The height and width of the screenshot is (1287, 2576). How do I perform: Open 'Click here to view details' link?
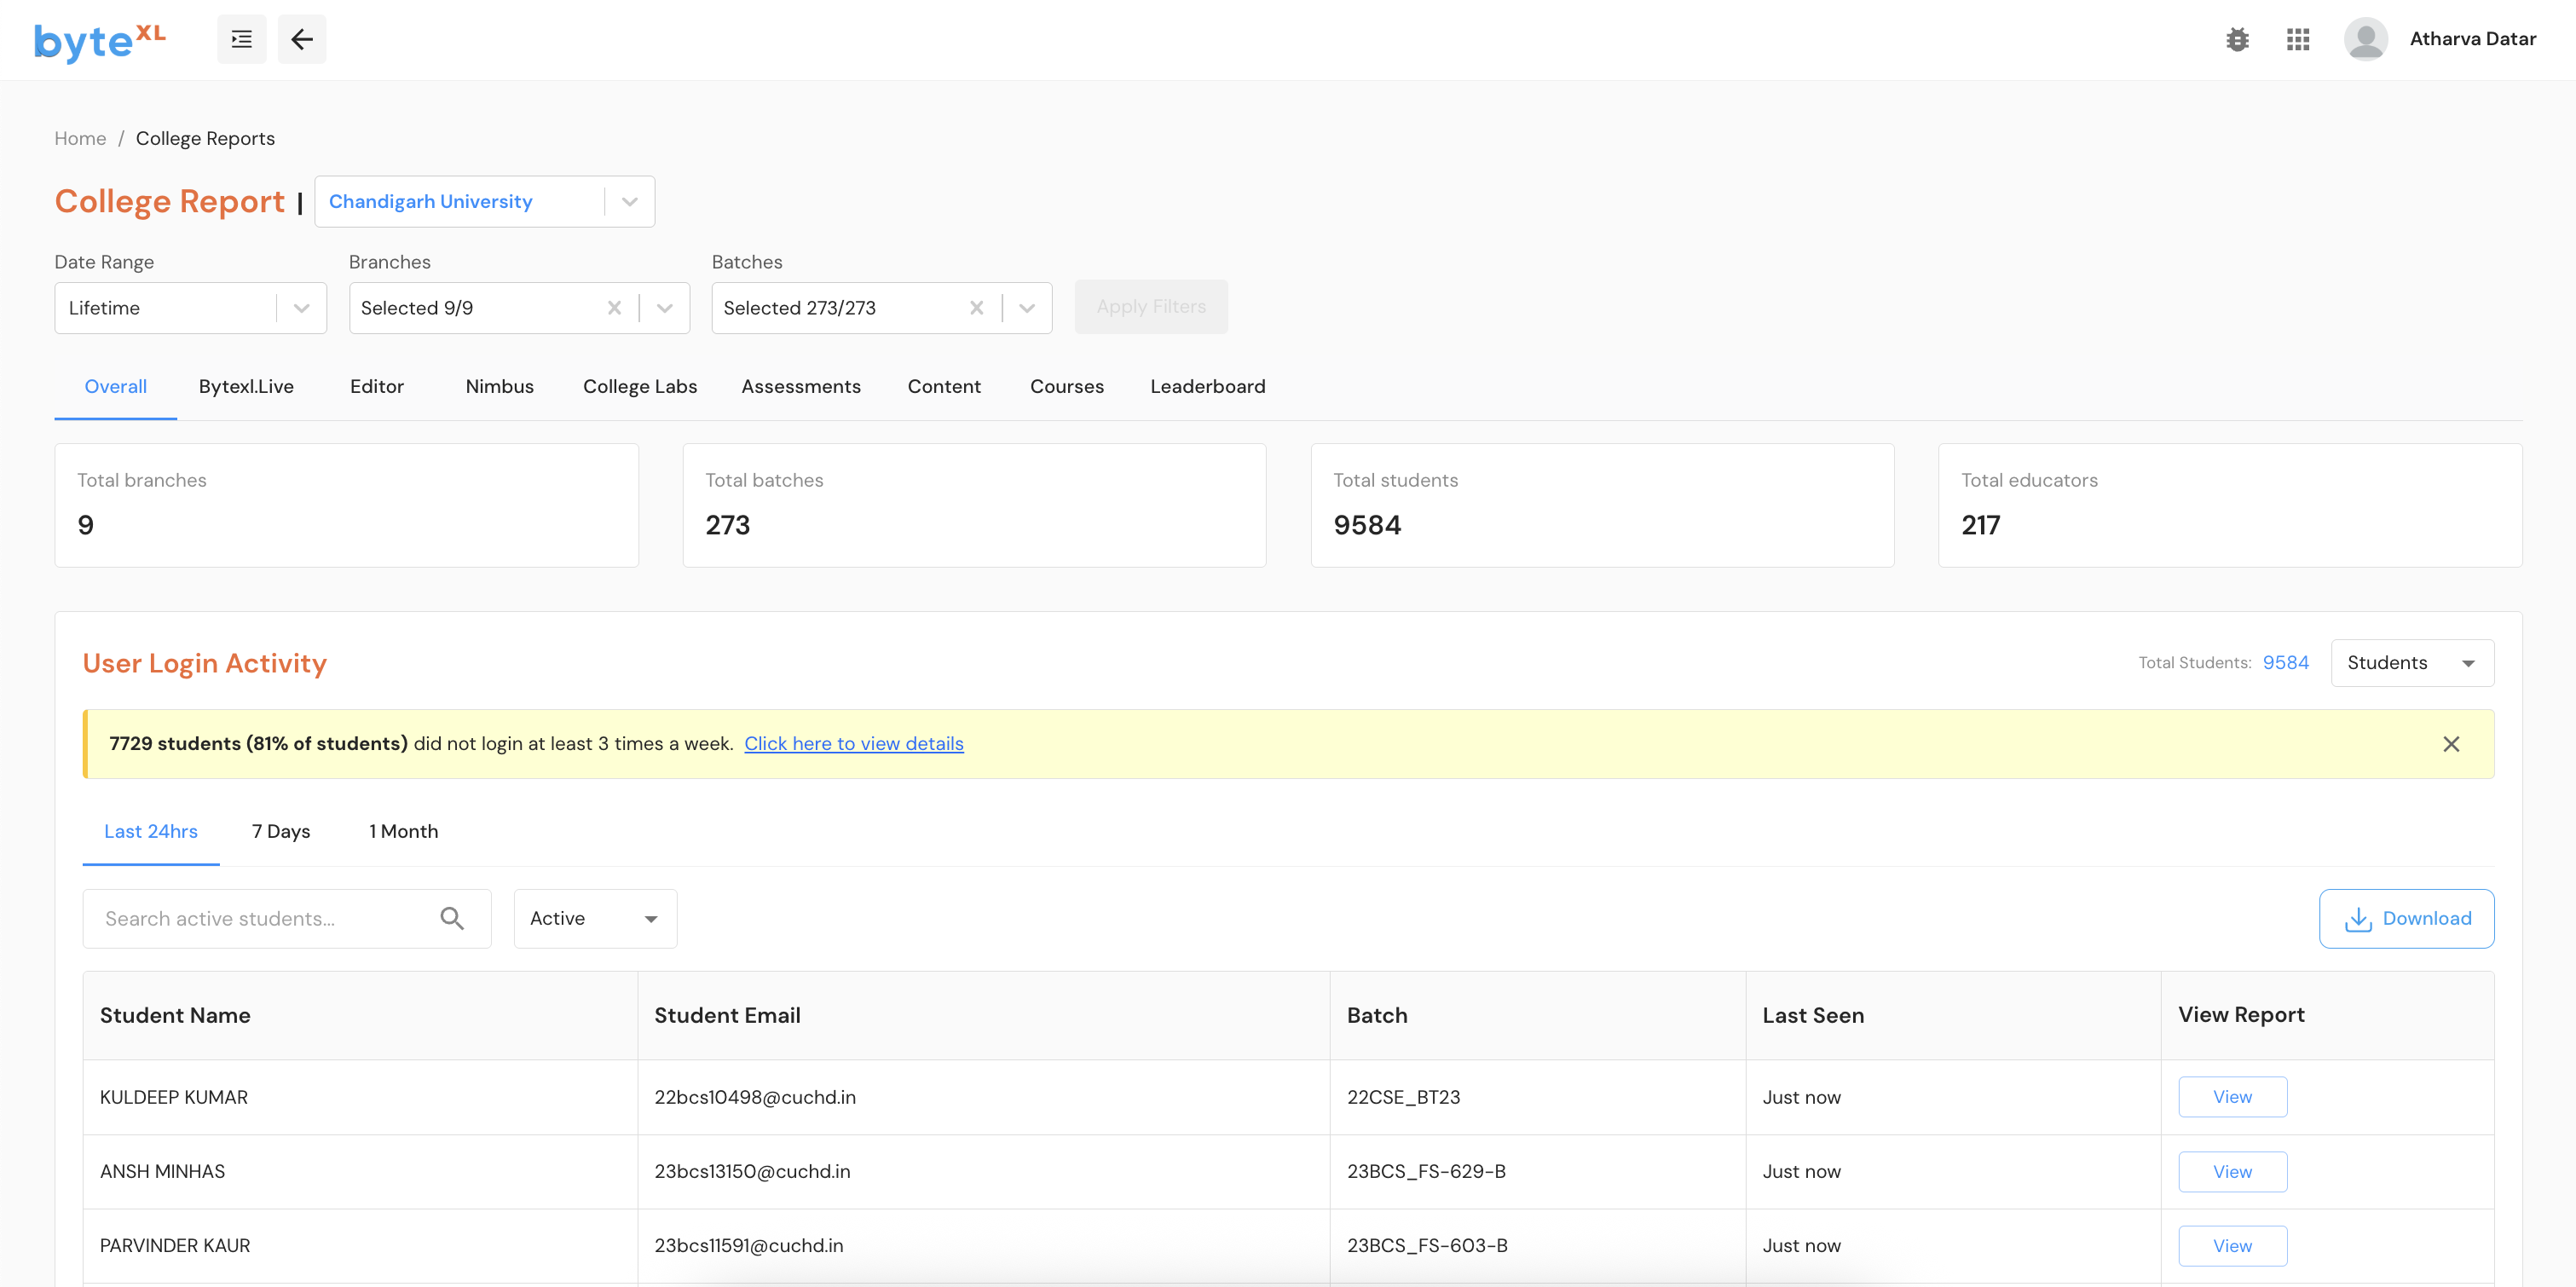pos(853,744)
